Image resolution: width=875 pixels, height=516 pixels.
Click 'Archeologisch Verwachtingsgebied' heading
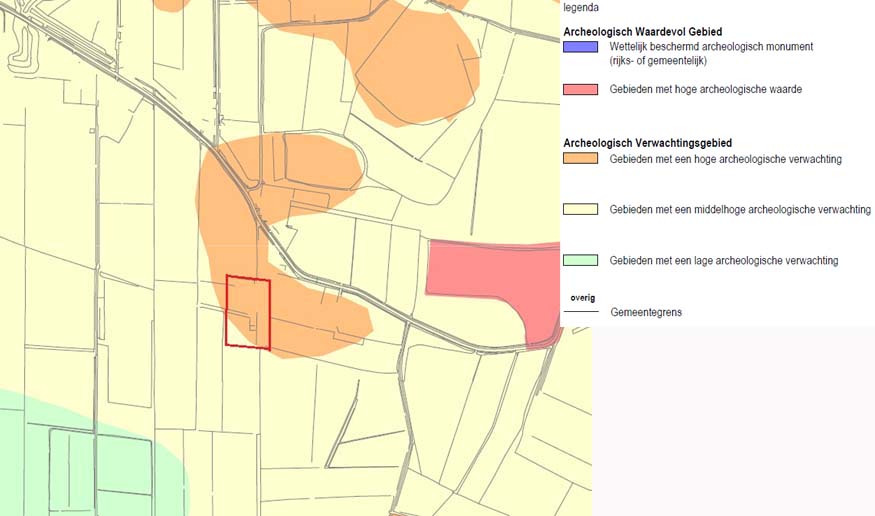[x=647, y=143]
